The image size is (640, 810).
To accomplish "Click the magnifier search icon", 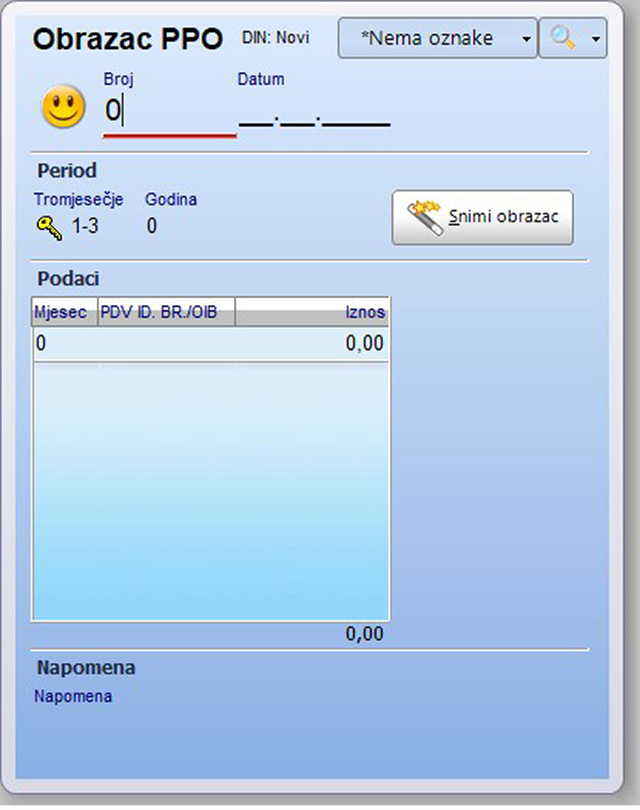I will [563, 38].
